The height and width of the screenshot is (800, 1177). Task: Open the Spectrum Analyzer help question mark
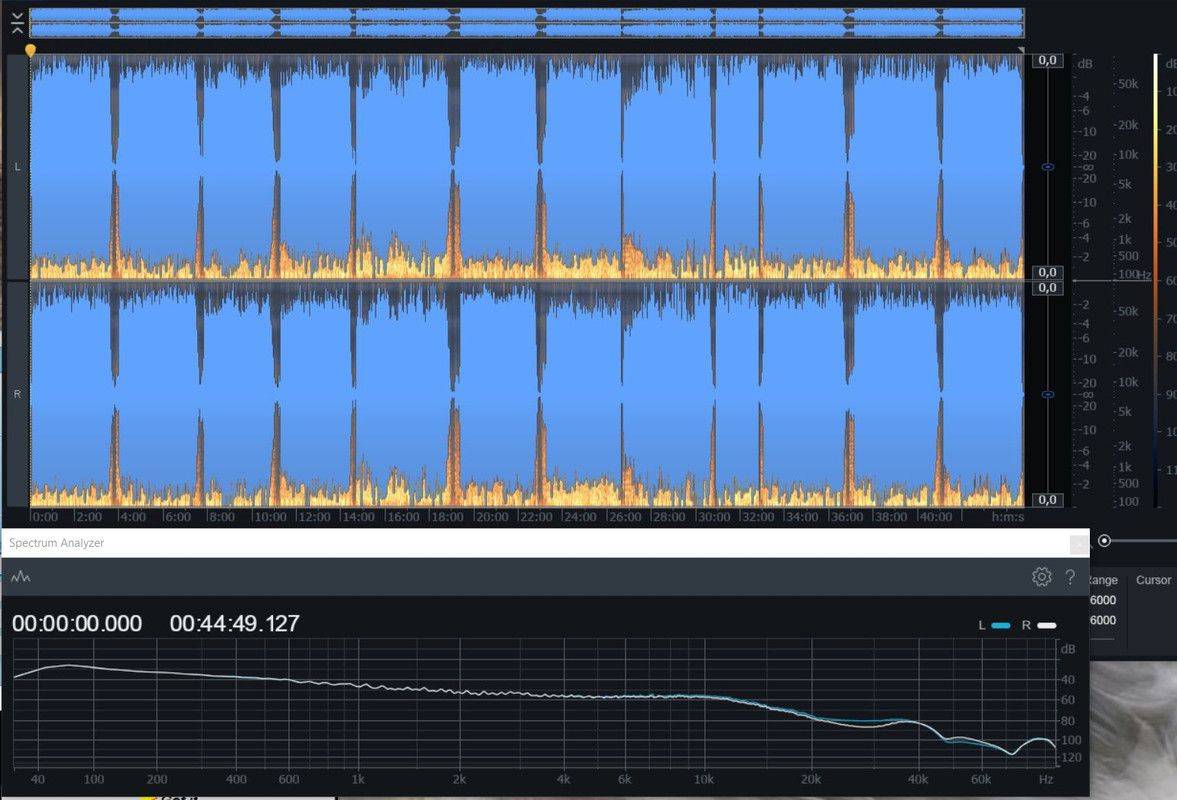click(x=1070, y=576)
